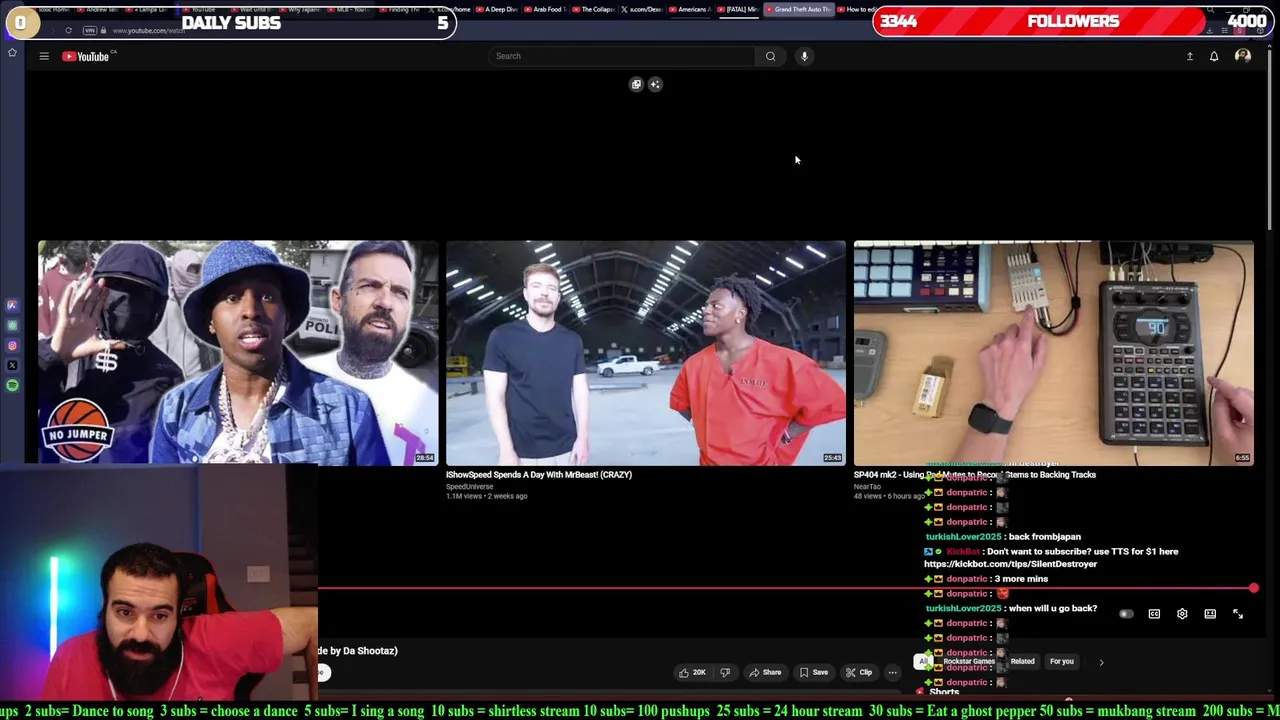Open the MrBeast and Speed video thumbnail
The image size is (1280, 720).
tap(646, 352)
